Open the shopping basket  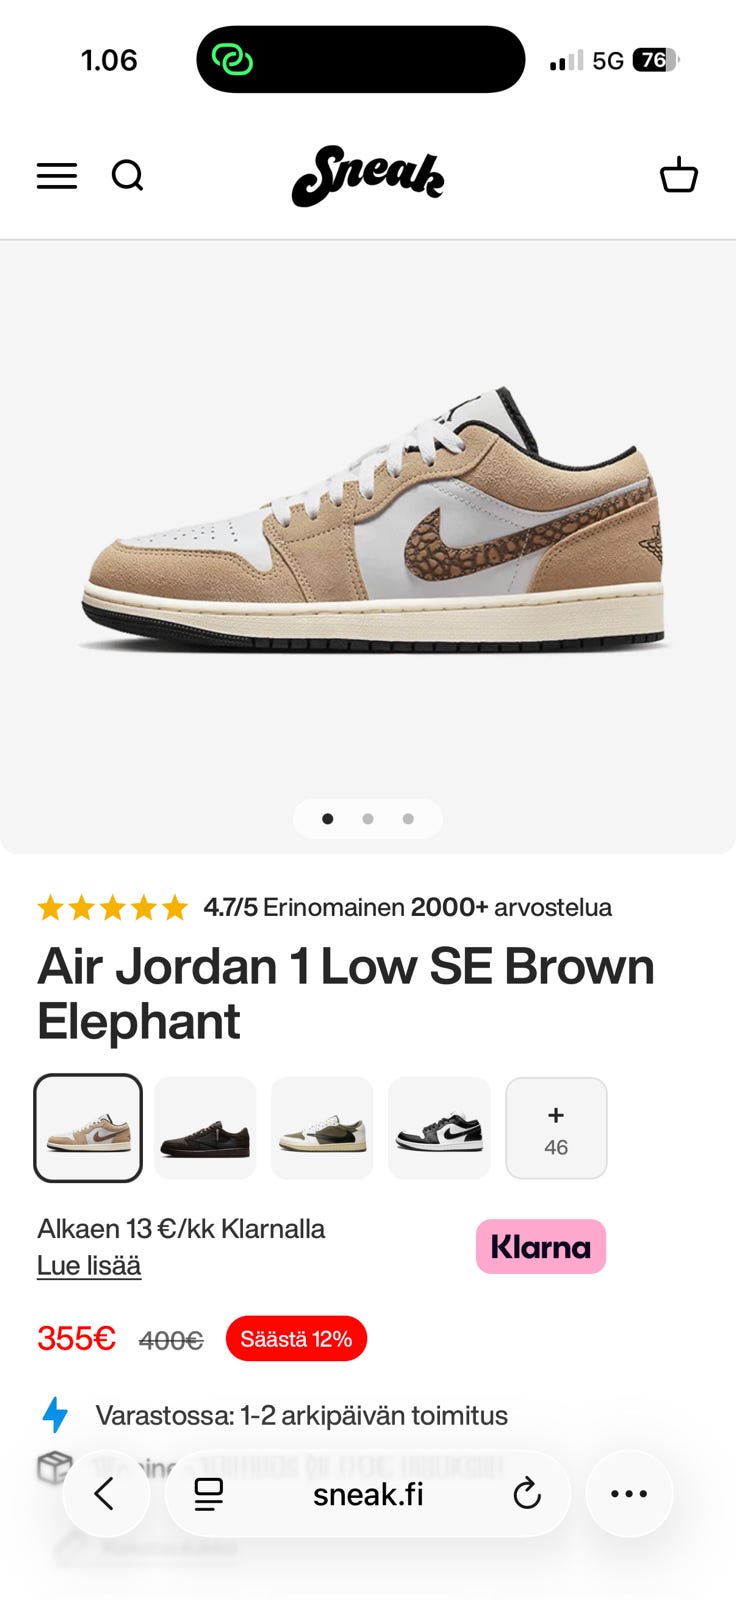(679, 175)
